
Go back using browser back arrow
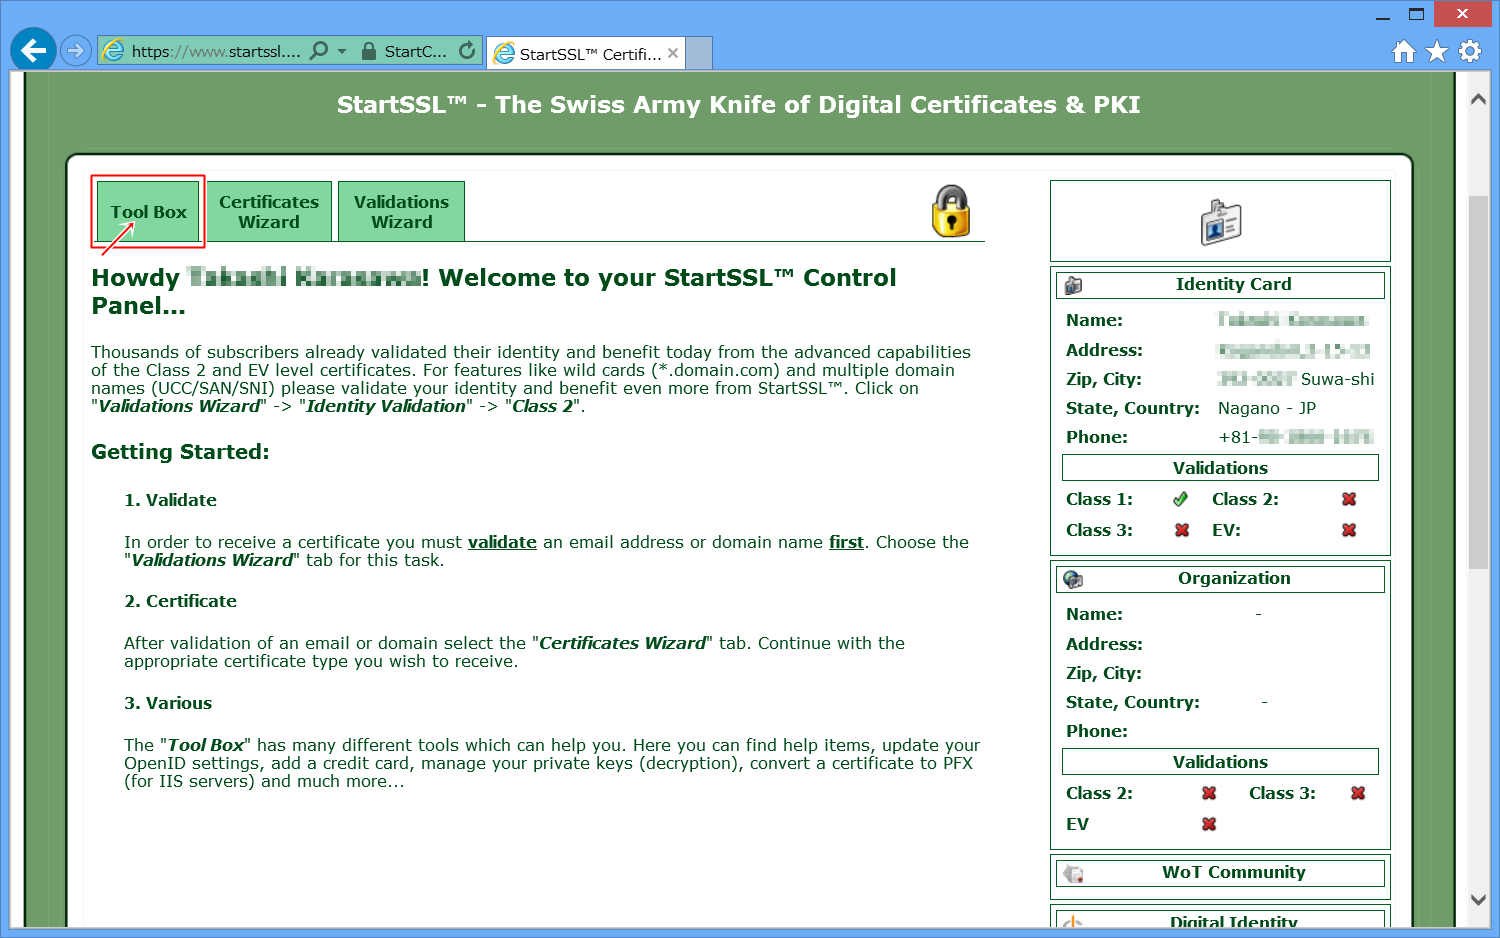tap(33, 50)
